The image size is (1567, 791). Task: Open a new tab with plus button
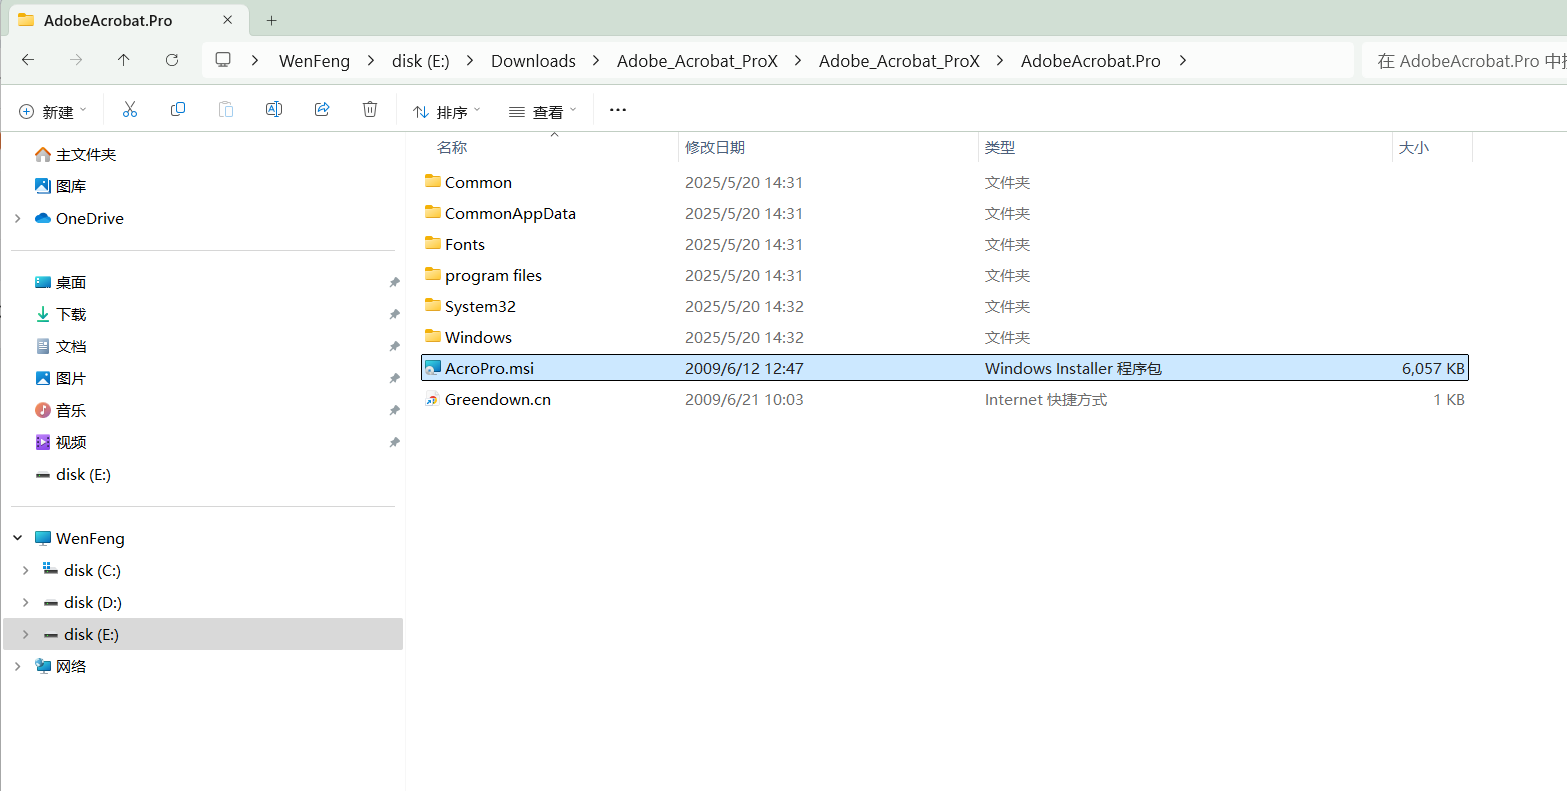[x=271, y=20]
